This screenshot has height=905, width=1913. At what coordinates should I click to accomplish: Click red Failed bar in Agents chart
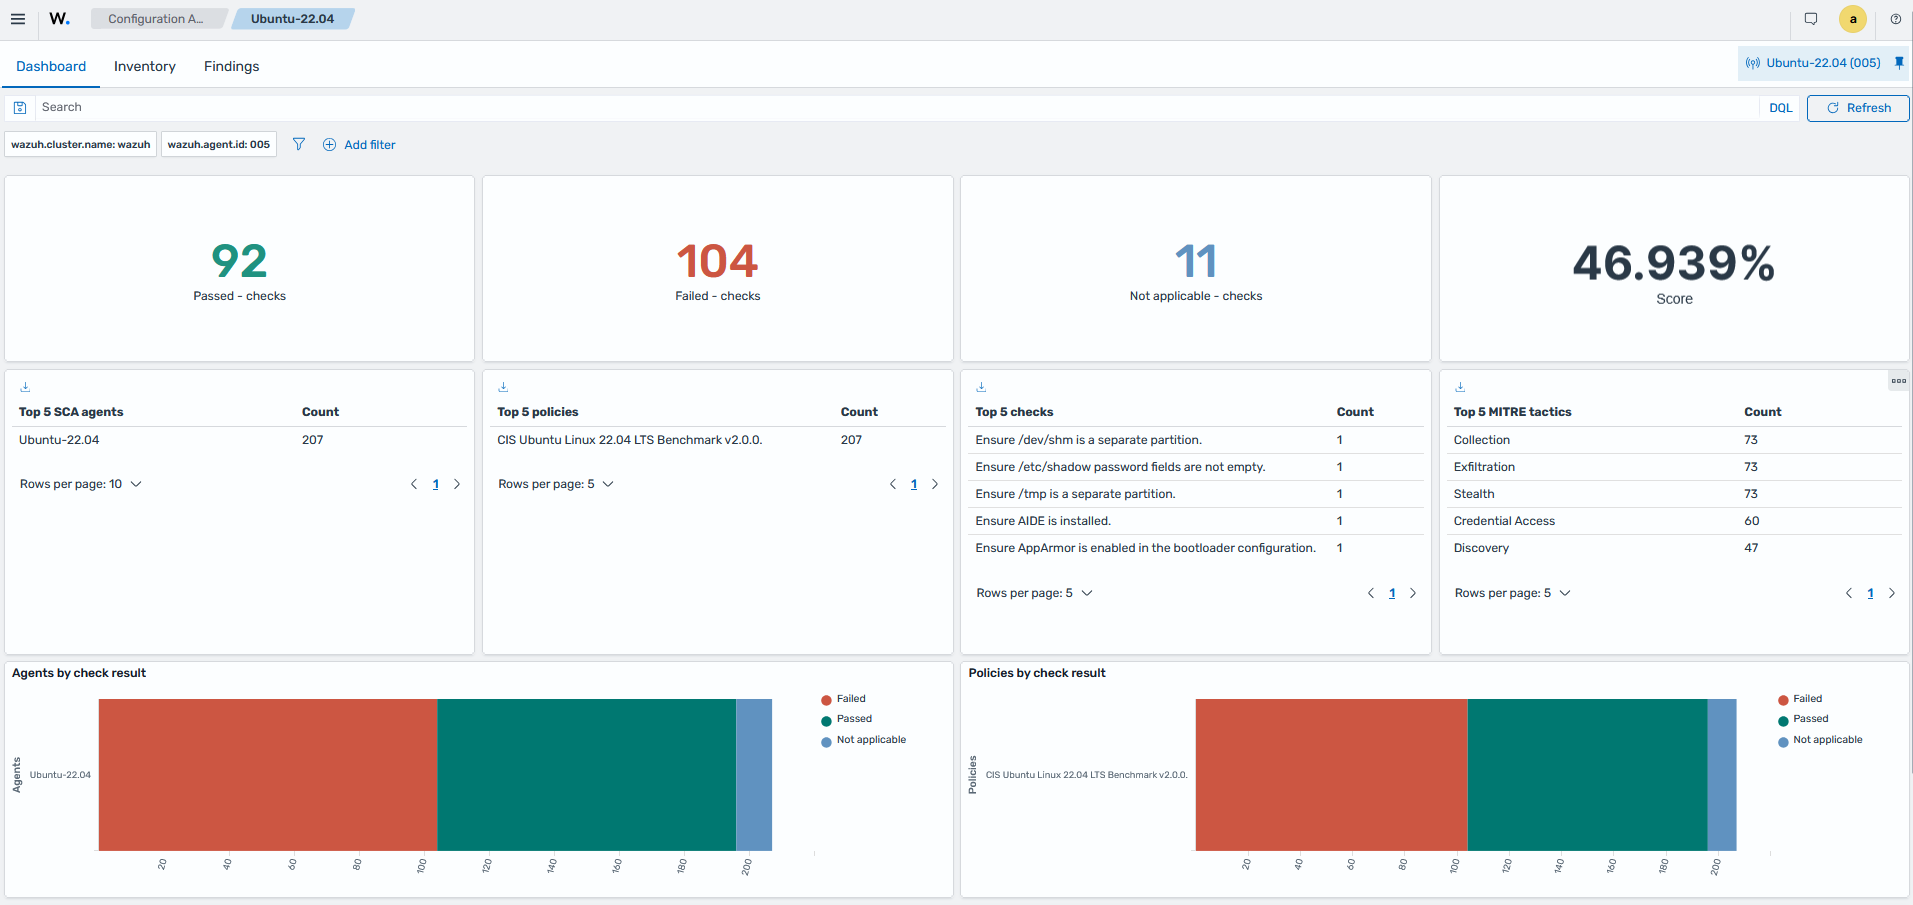coord(268,775)
